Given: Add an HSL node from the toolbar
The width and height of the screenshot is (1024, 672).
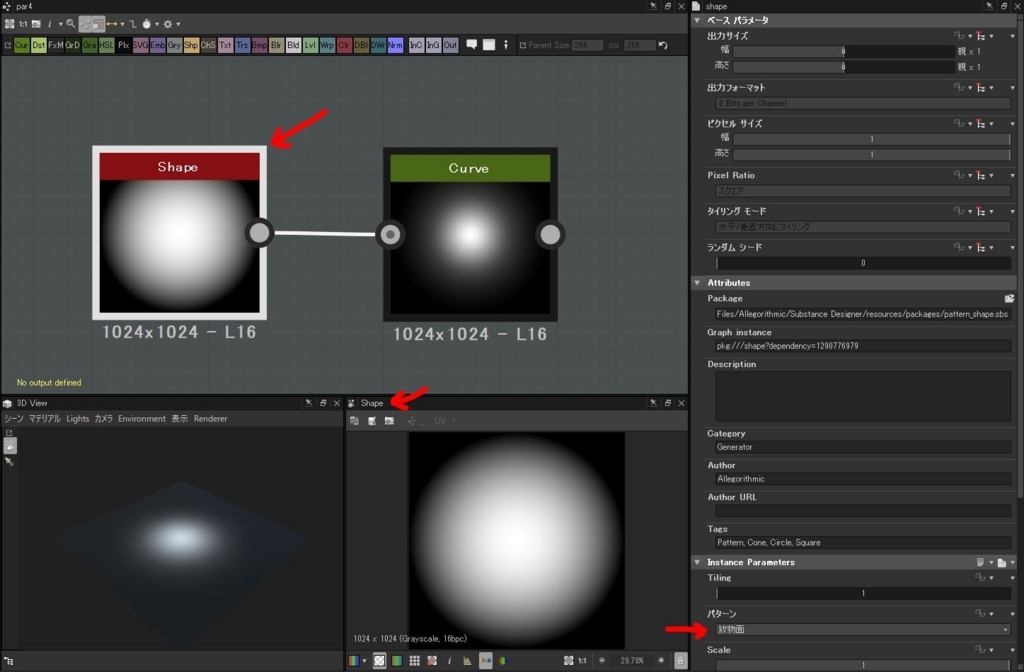Looking at the screenshot, I should [x=106, y=45].
